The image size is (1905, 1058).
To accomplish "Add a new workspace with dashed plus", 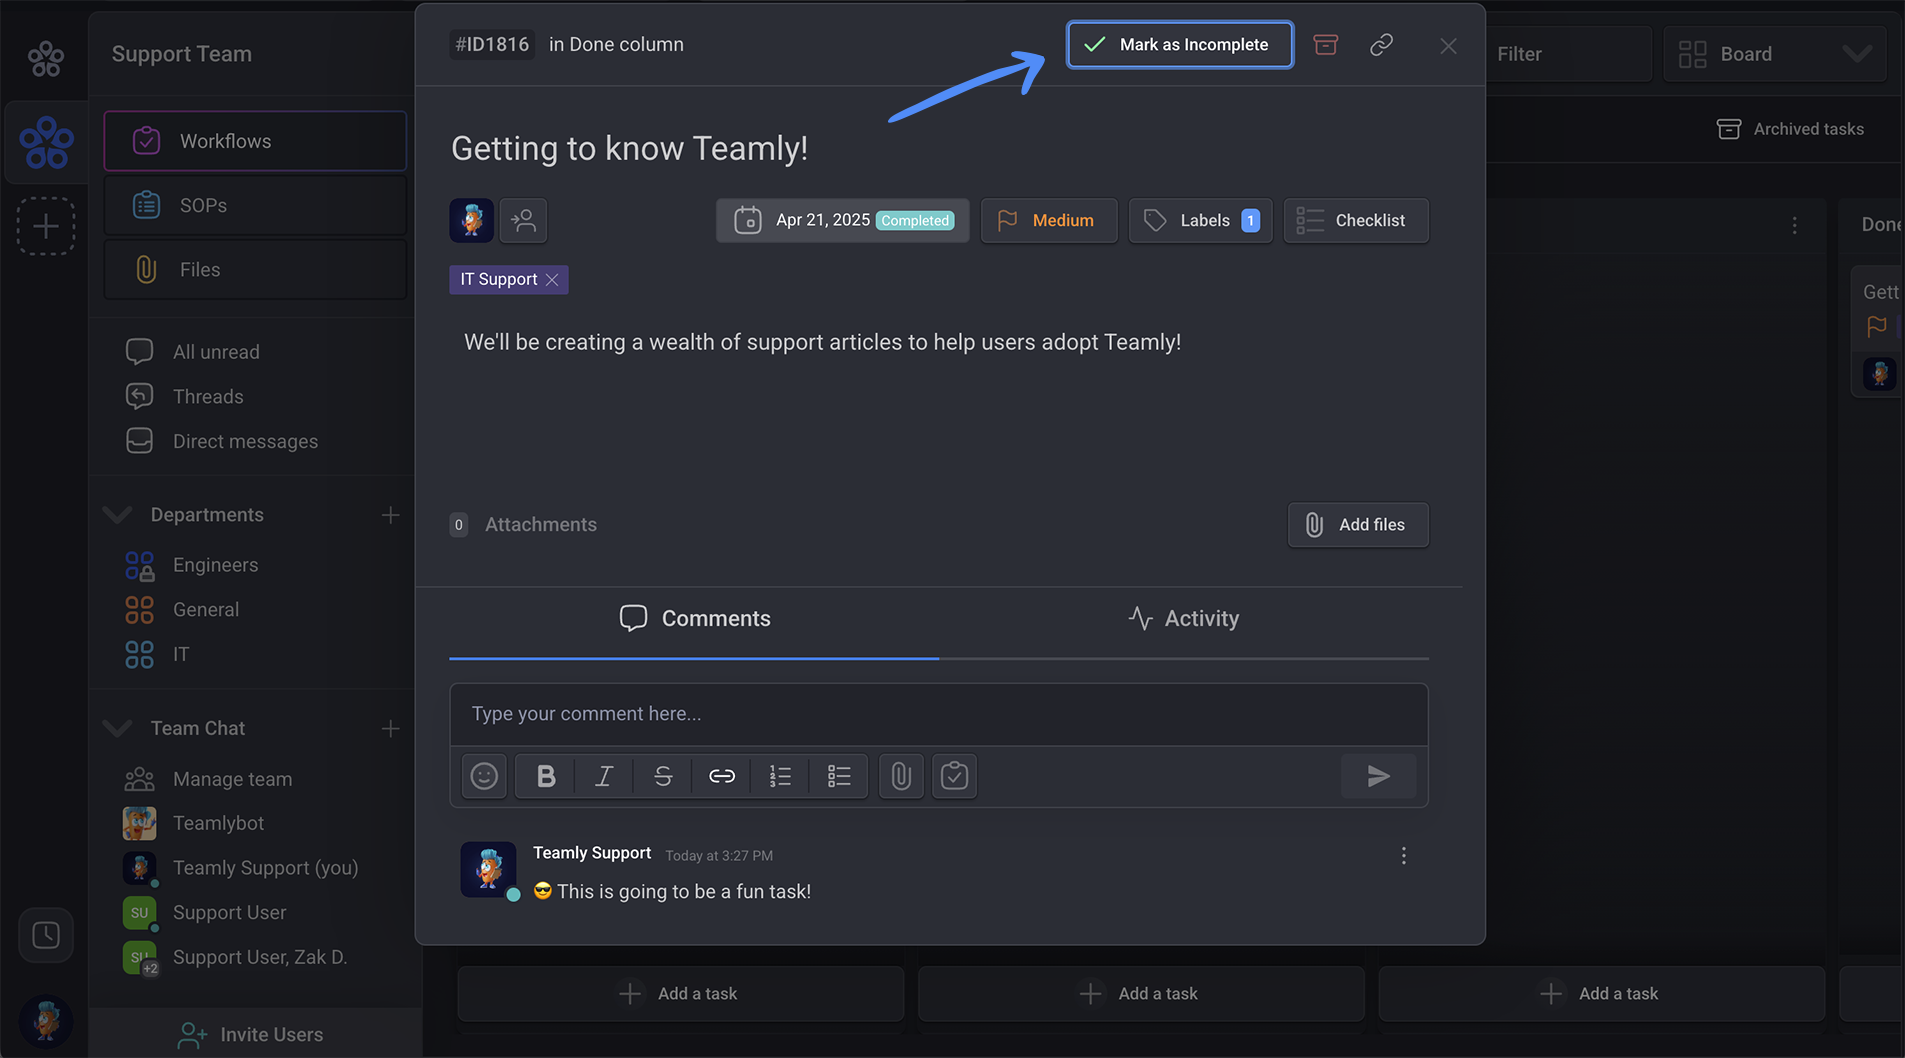I will (46, 226).
